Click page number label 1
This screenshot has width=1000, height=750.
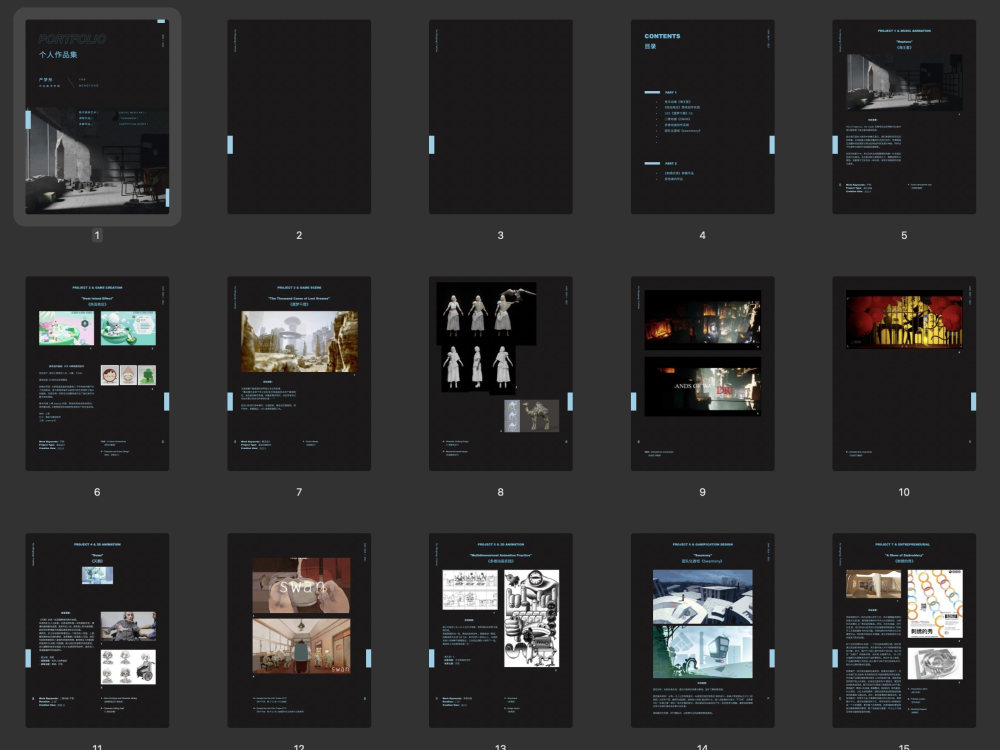tap(97, 235)
